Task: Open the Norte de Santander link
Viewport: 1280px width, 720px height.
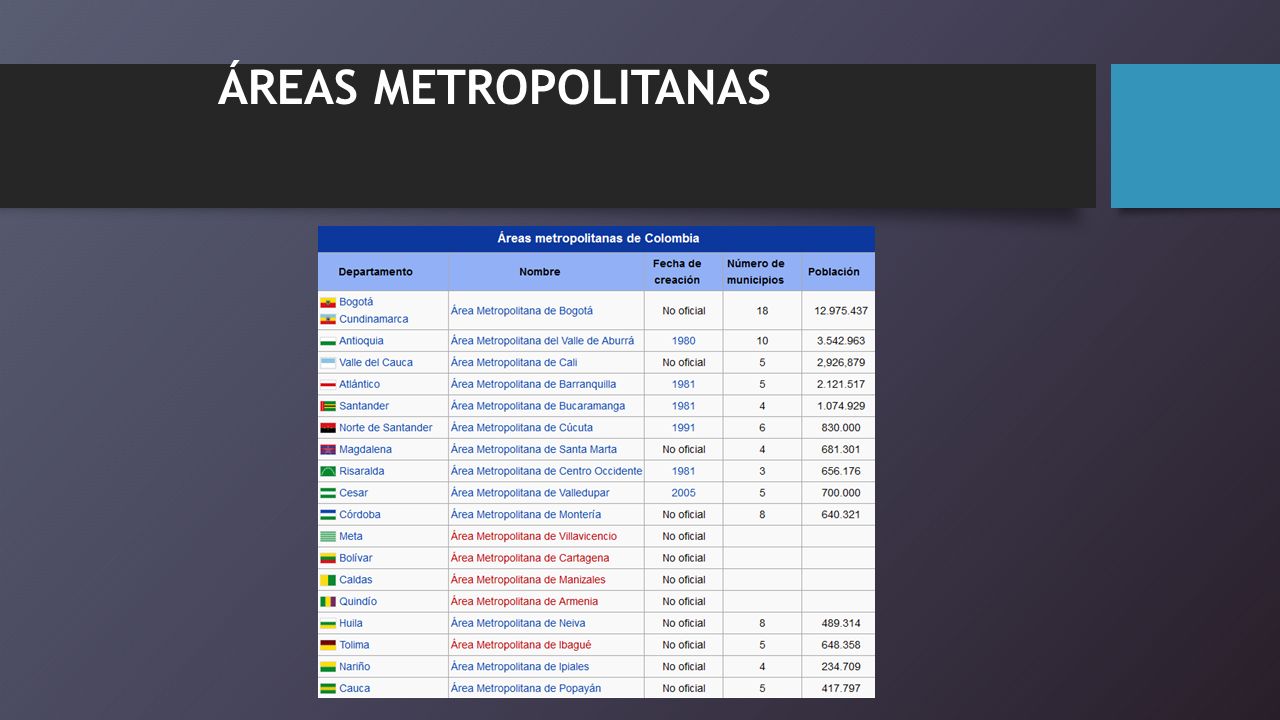Action: 386,428
